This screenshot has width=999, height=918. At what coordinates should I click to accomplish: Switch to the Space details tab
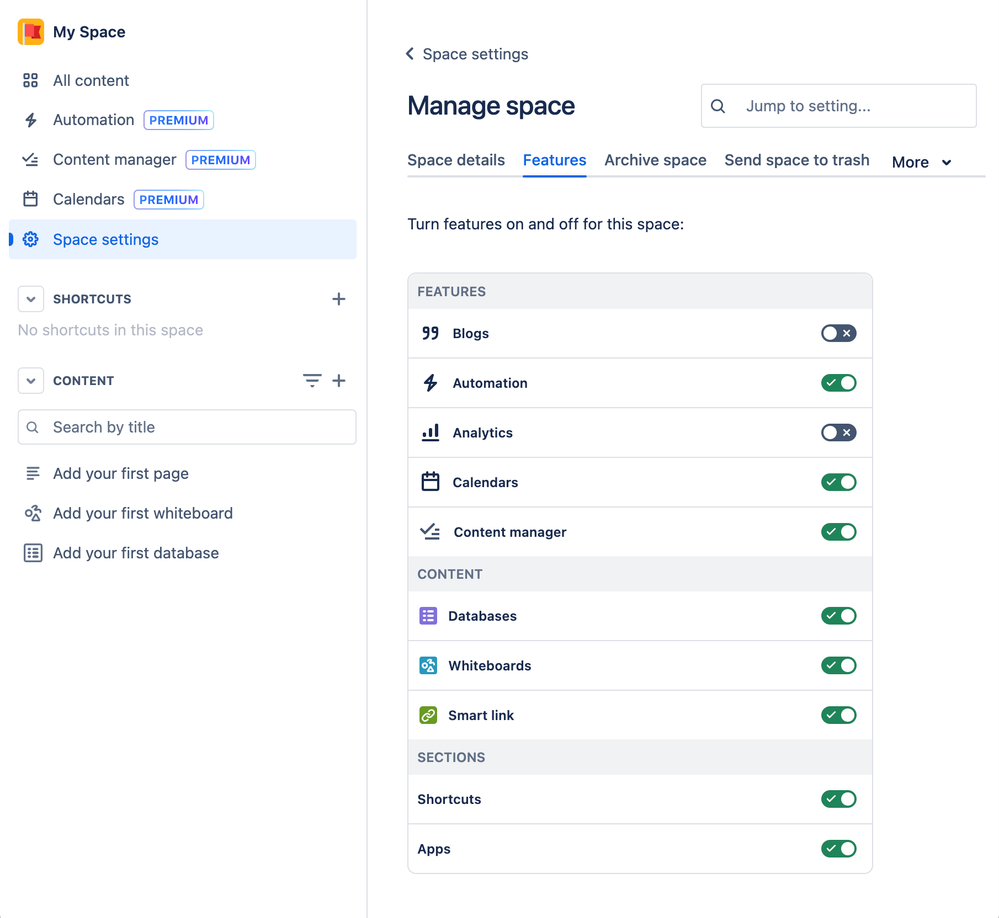456,160
